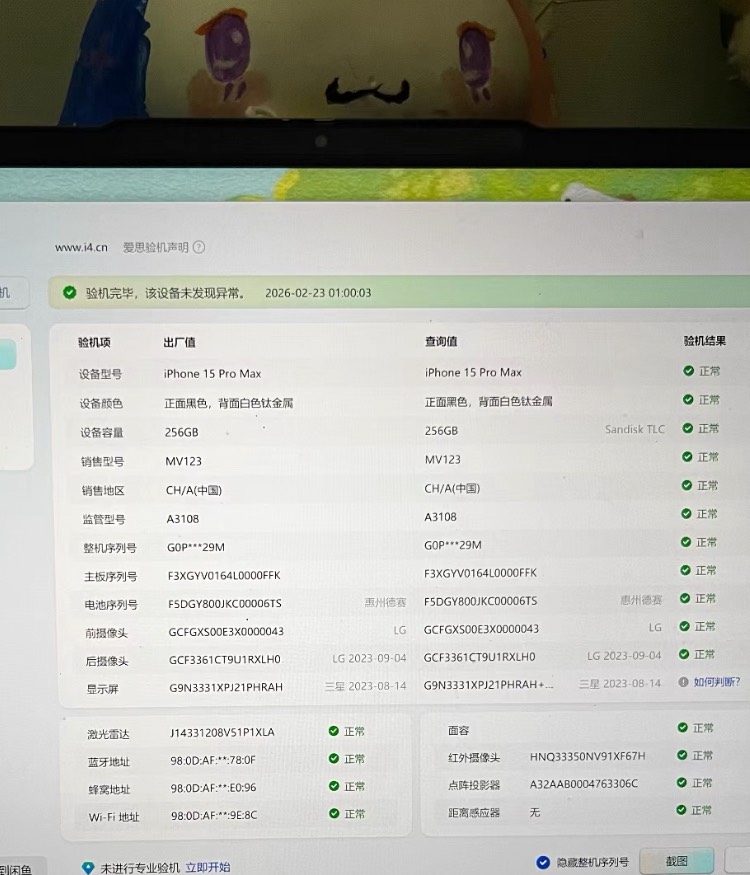The image size is (750, 875).
Task: Select lidar serial J14331208V51P1XLA
Action: 222,732
